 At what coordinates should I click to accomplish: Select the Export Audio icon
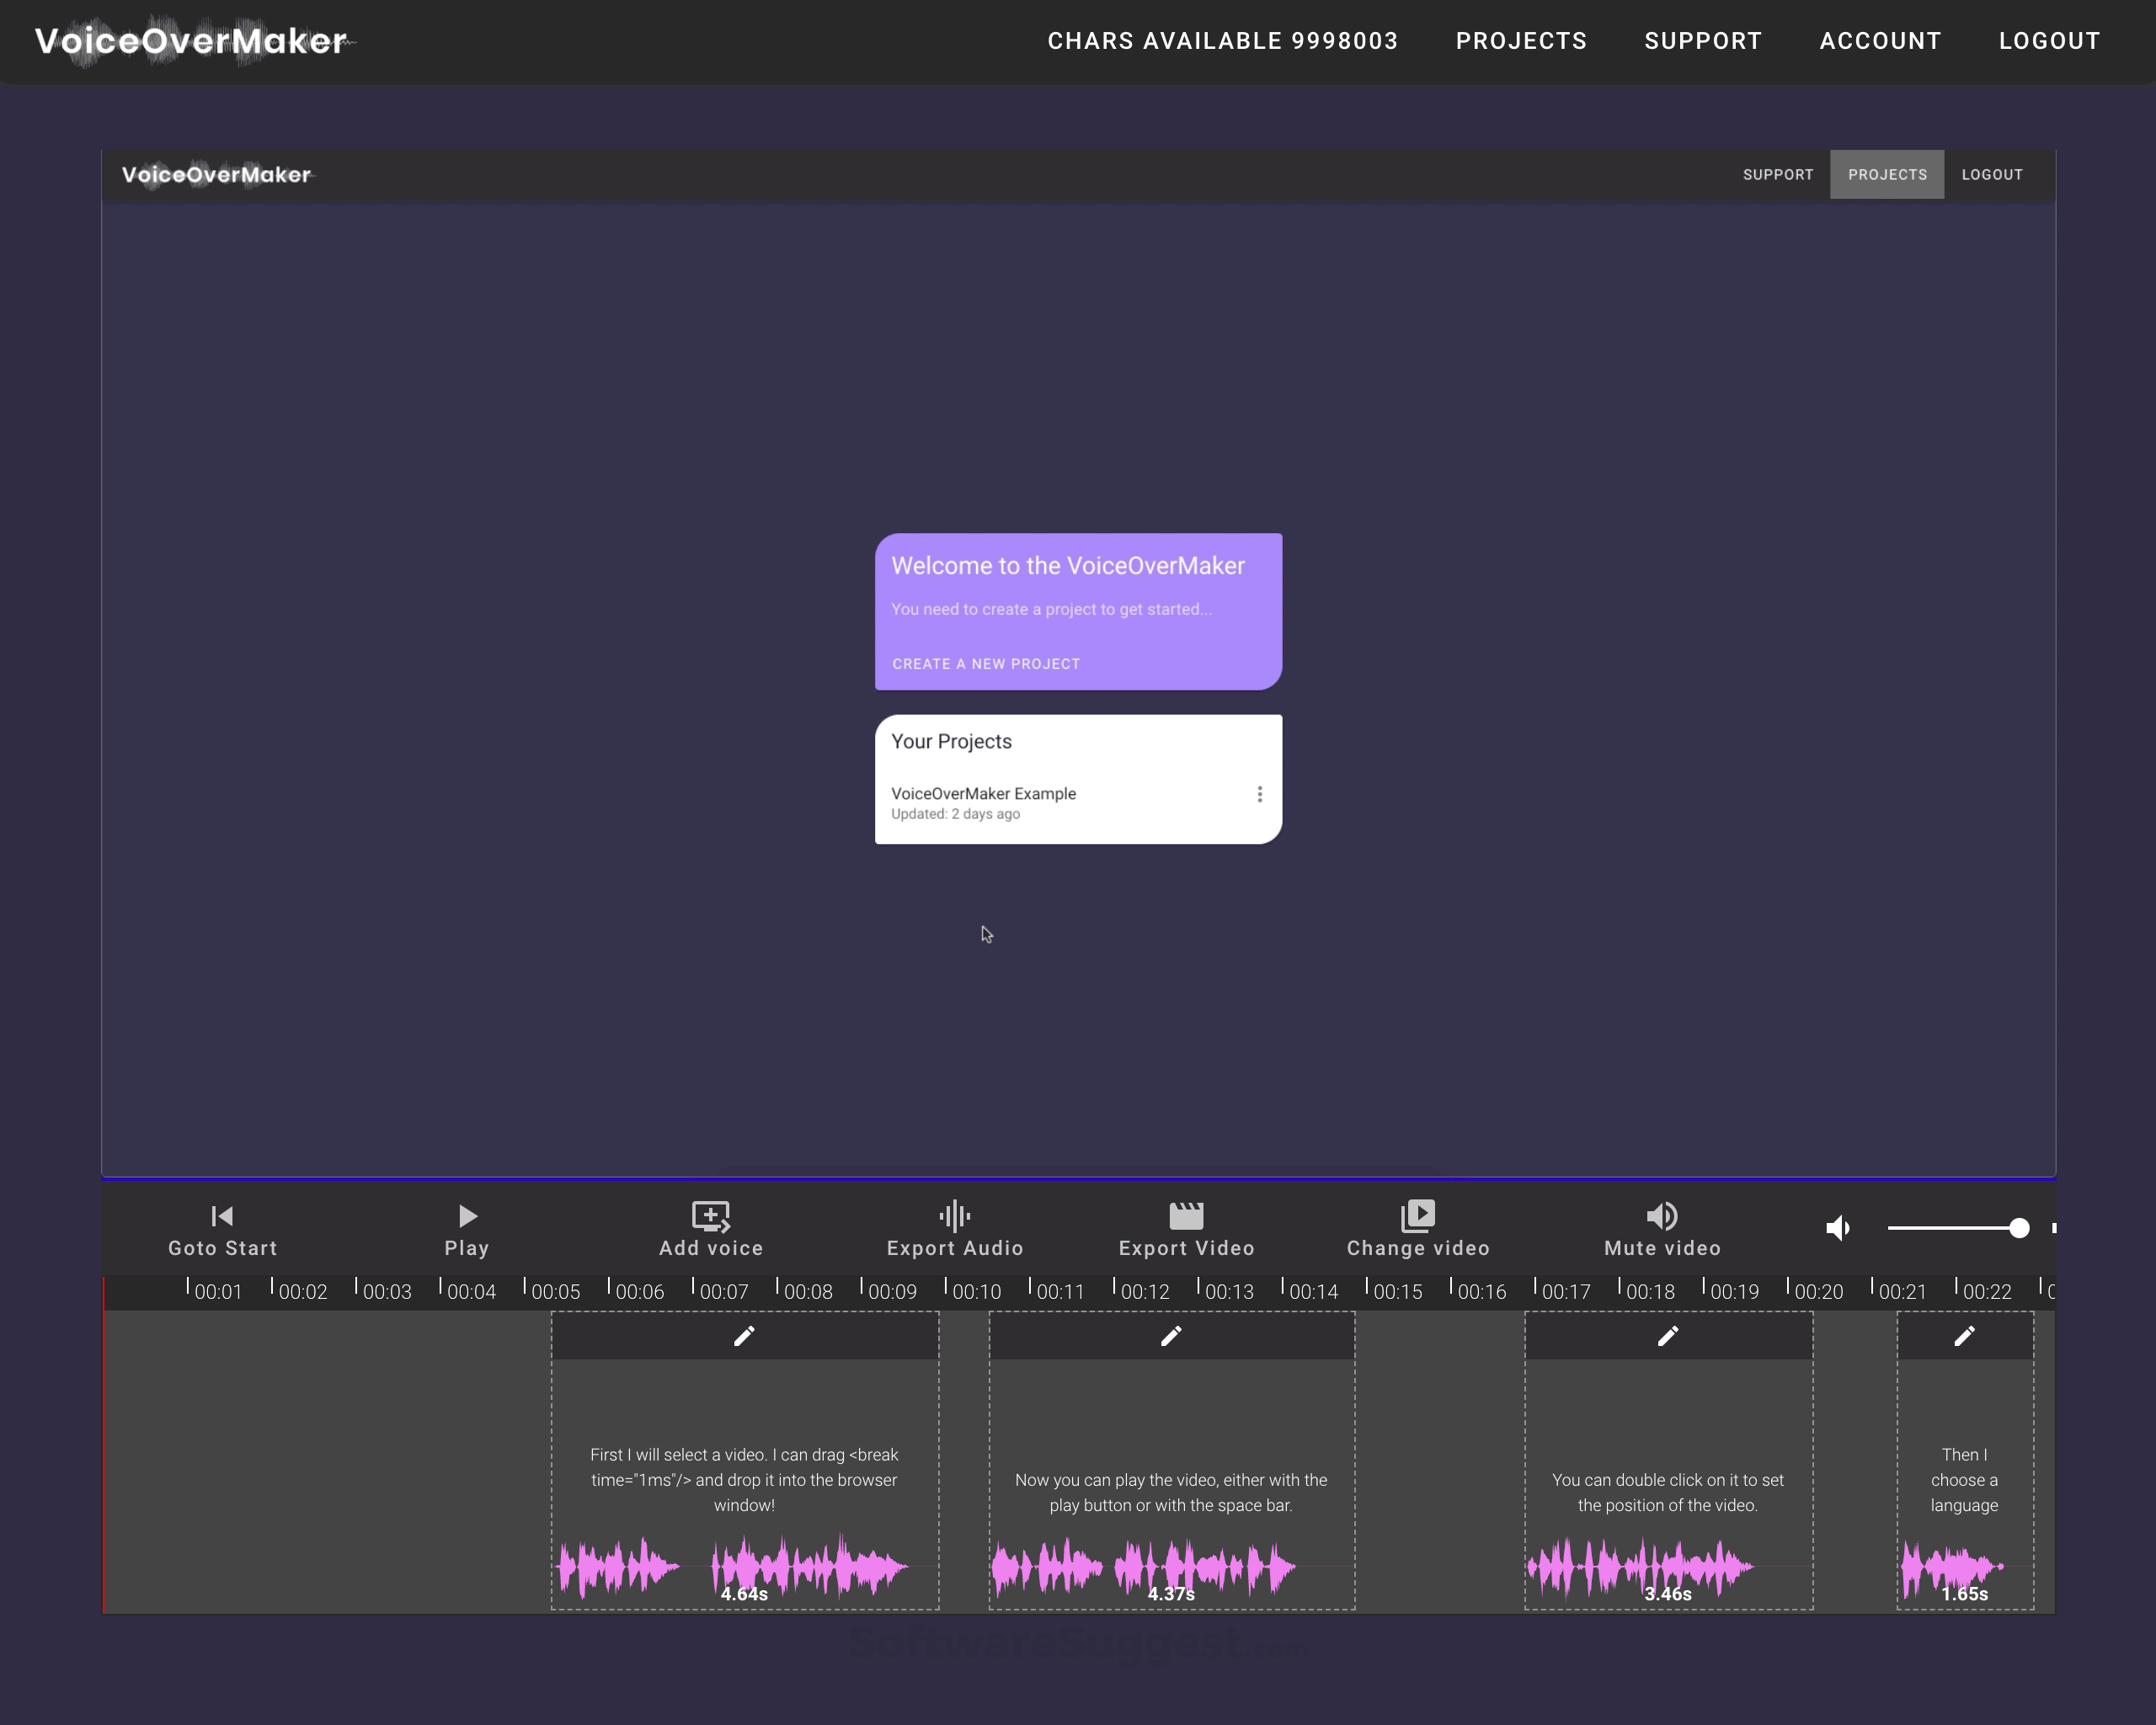(x=954, y=1216)
